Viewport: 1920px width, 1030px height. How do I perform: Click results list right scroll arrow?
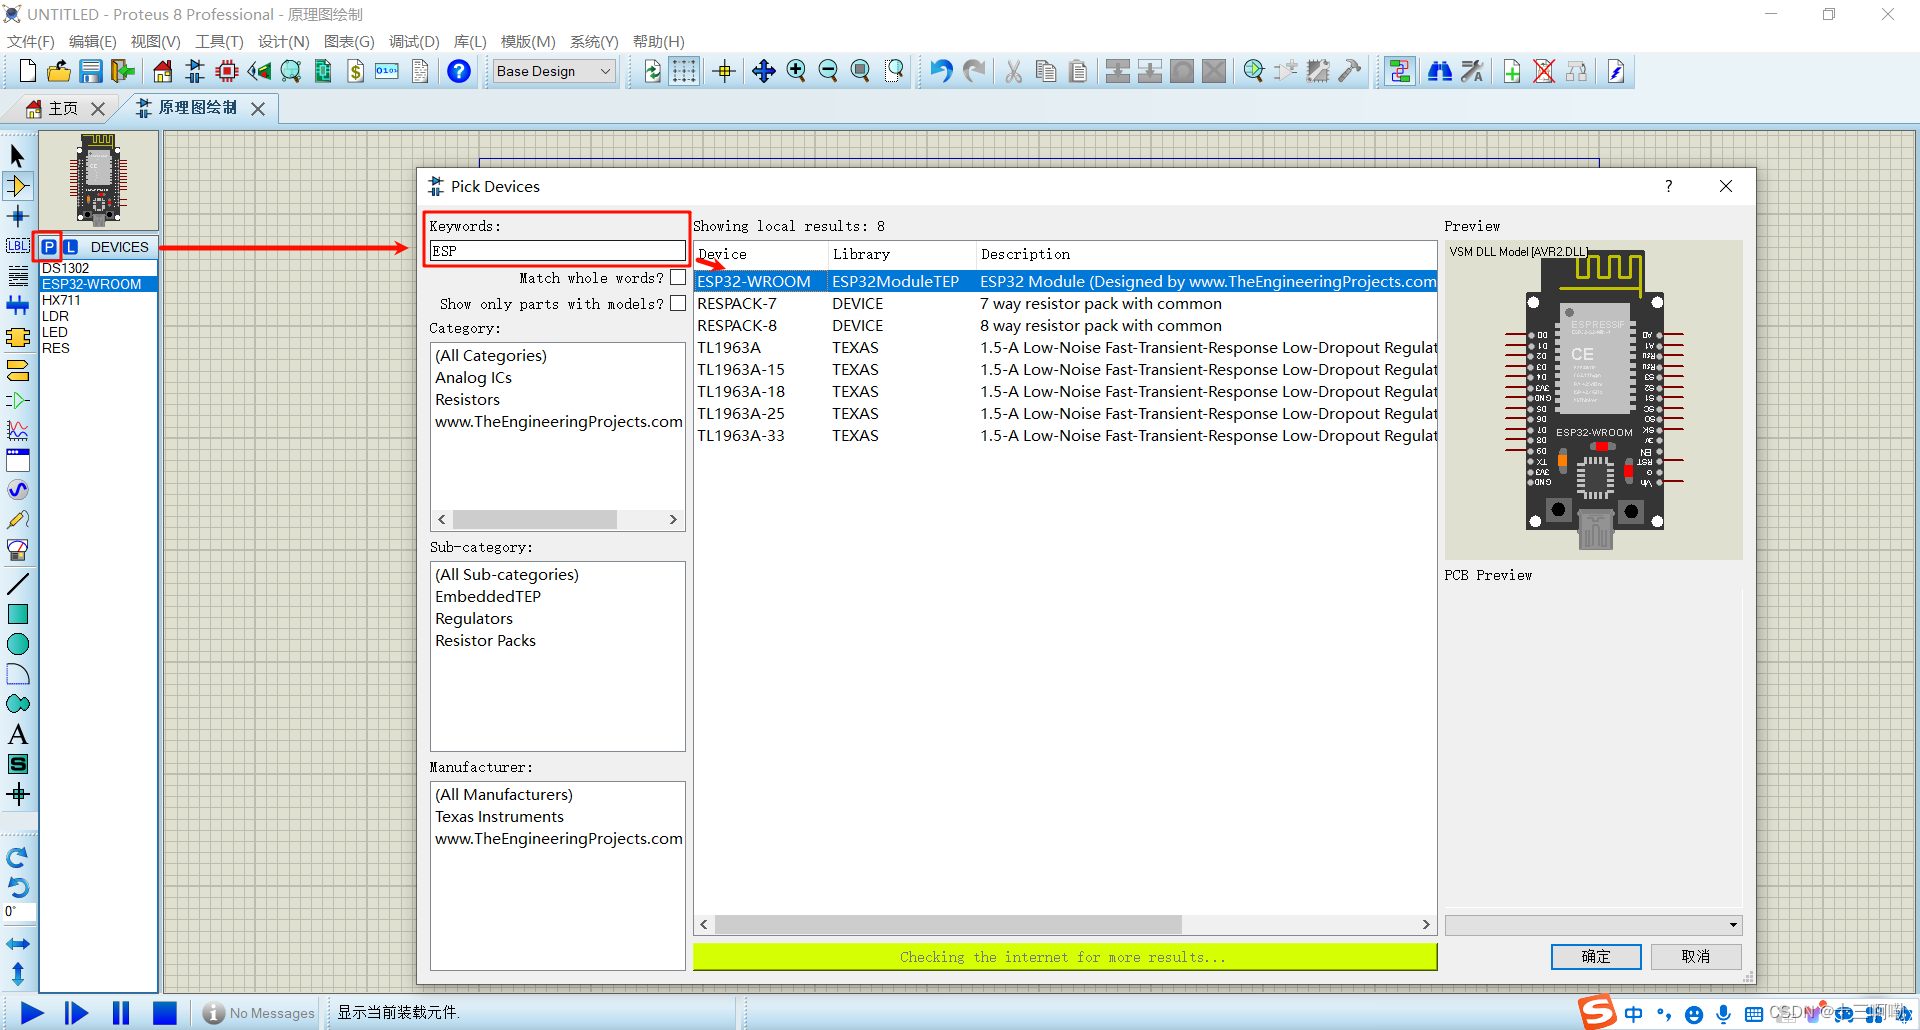point(1426,925)
